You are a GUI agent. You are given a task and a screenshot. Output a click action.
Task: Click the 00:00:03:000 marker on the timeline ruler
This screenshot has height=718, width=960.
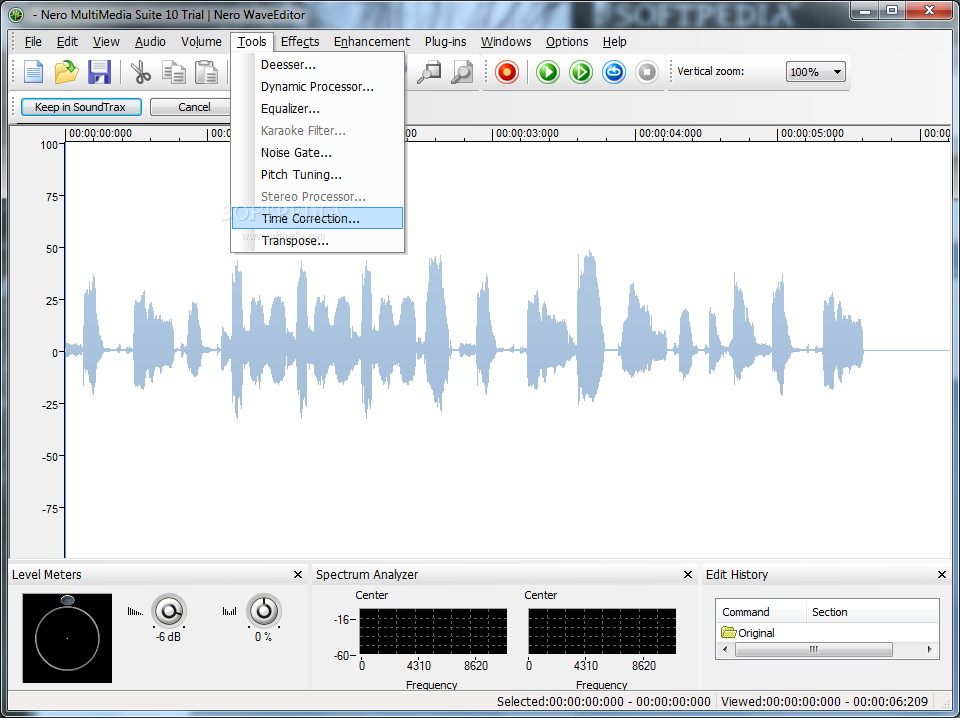[x=527, y=133]
